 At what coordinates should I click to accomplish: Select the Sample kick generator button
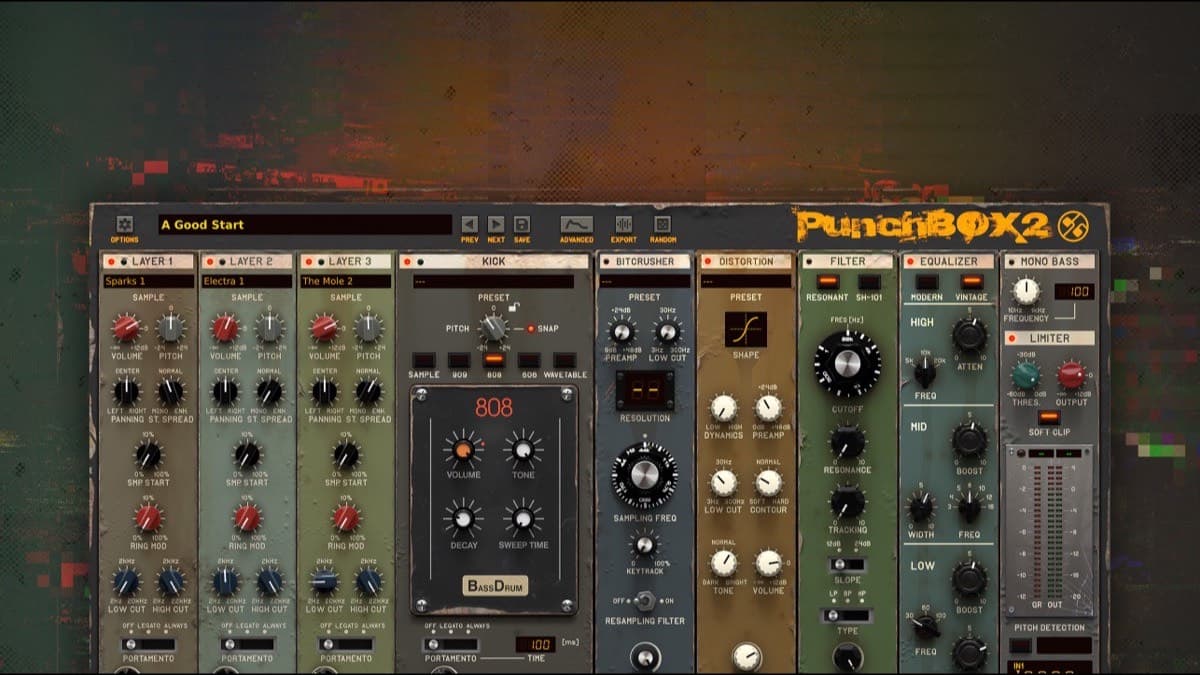(424, 360)
